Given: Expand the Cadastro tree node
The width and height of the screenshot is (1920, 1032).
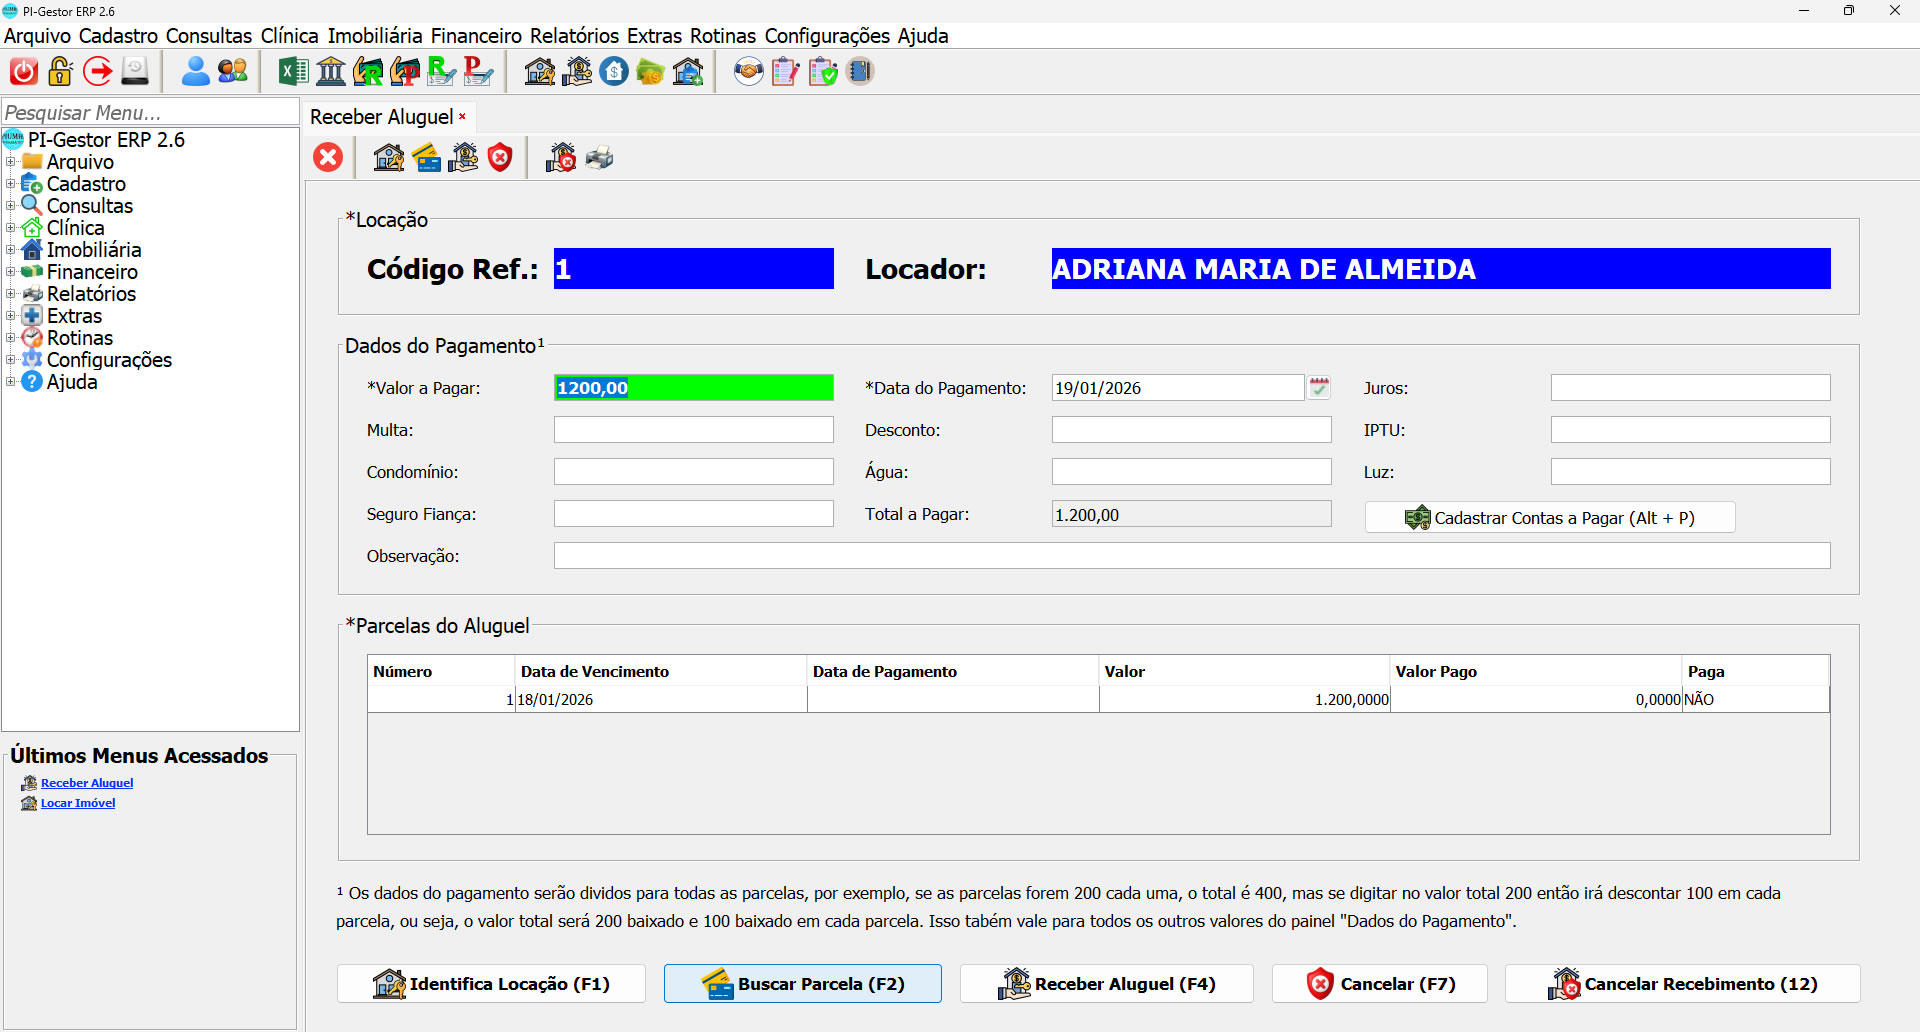Looking at the screenshot, I should coord(11,184).
